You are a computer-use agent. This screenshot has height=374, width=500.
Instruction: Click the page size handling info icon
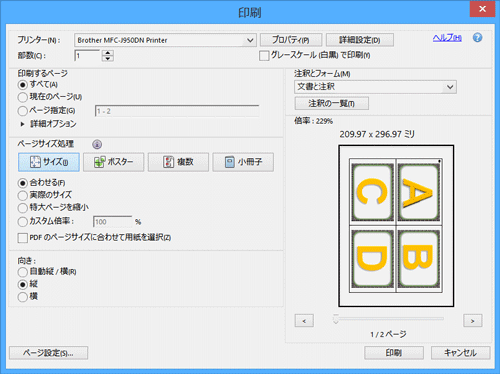coord(97,144)
